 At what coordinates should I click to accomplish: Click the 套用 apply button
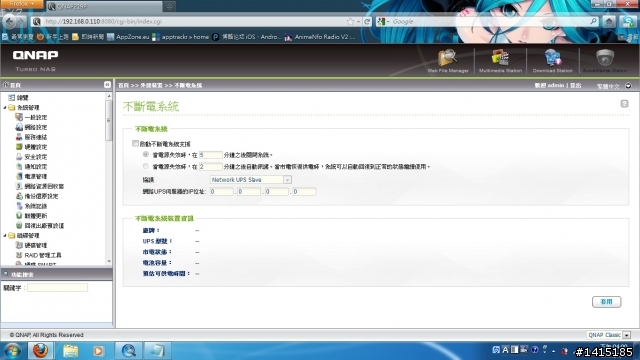[606, 302]
